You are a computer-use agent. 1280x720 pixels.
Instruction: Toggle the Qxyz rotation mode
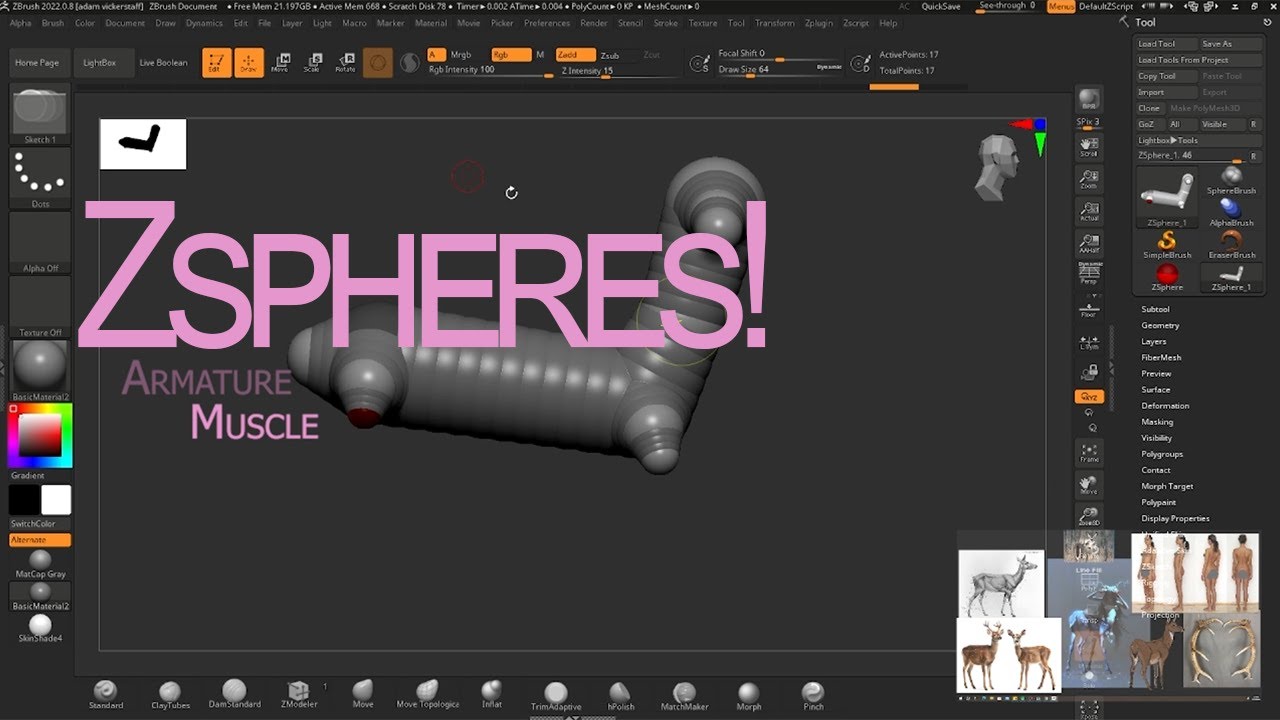click(x=1089, y=397)
